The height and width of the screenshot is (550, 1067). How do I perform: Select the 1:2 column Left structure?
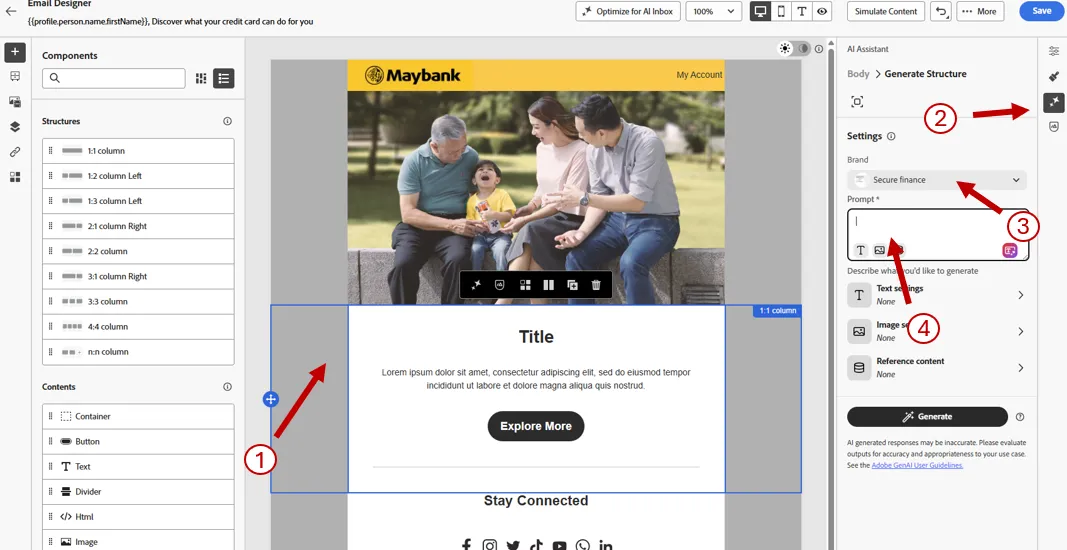pyautogui.click(x=138, y=176)
